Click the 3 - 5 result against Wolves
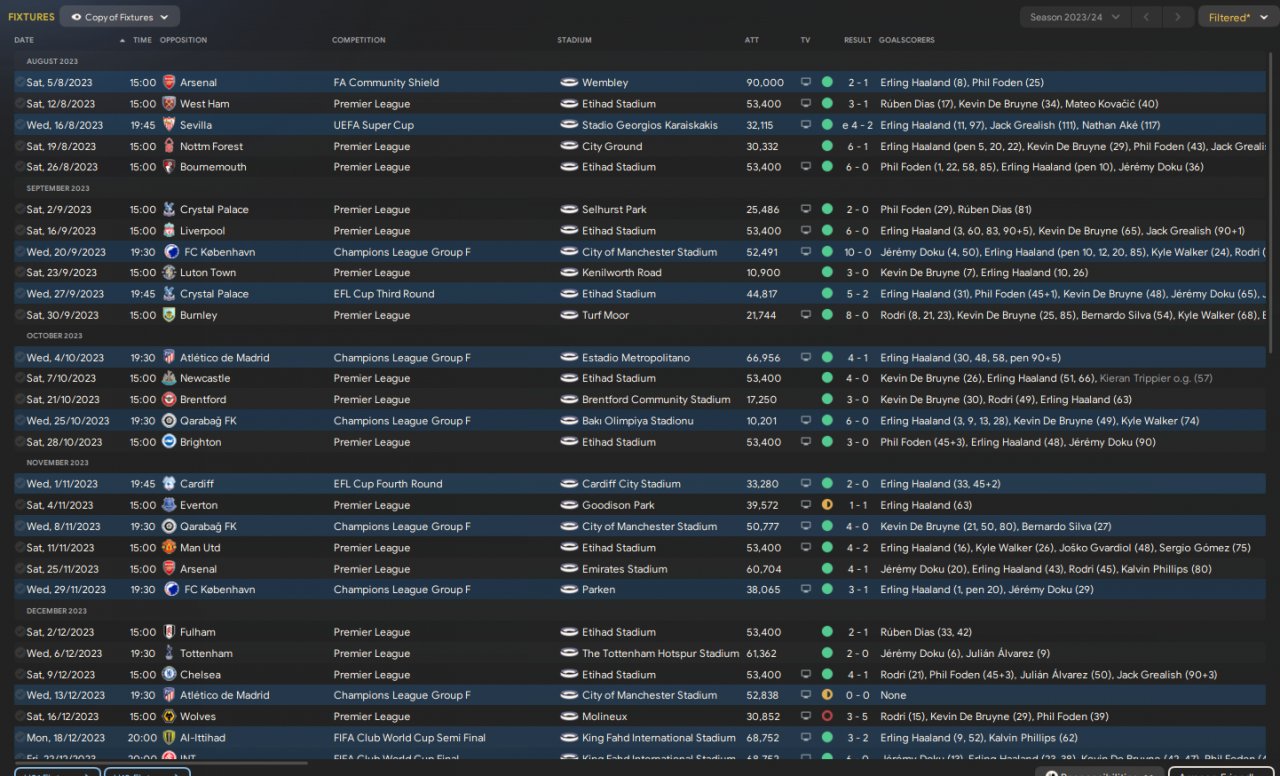The height and width of the screenshot is (776, 1280). (860, 717)
